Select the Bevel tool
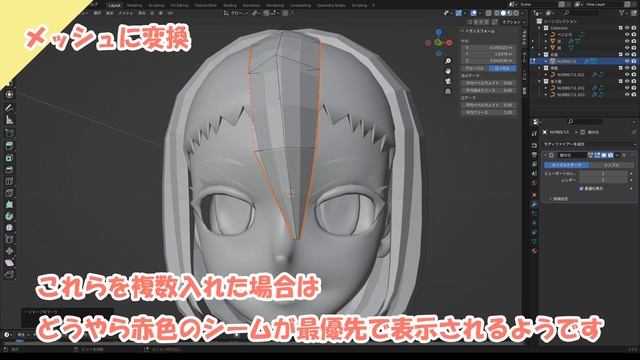This screenshot has height=360, width=640. tap(9, 169)
